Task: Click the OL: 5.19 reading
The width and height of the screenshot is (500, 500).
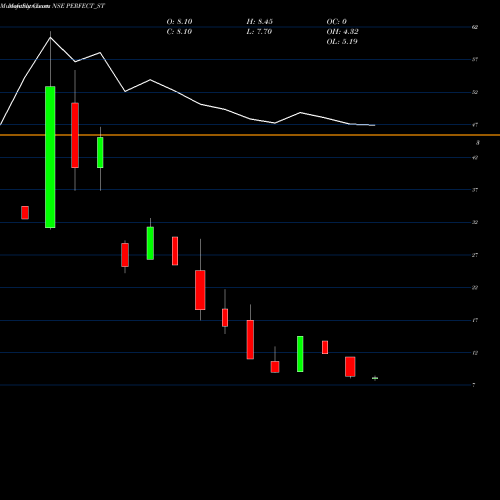Action: coord(342,41)
